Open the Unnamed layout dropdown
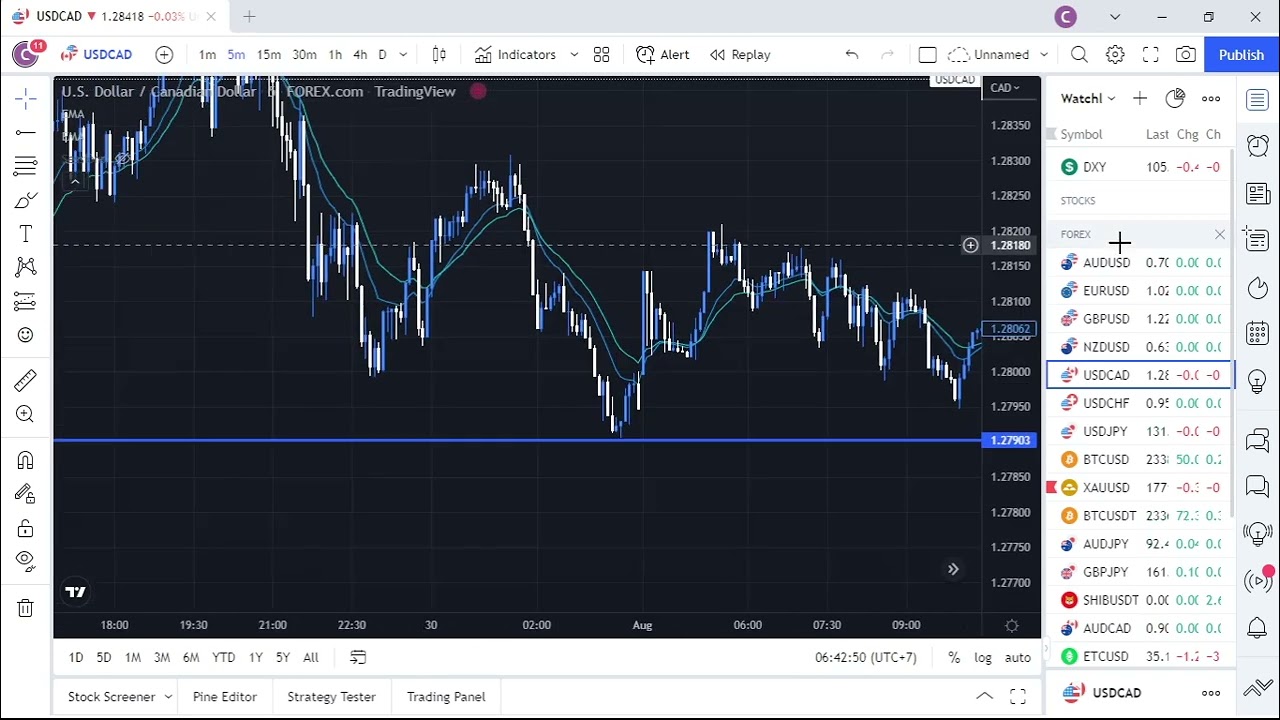Screen dimensions: 1280x720 (x=998, y=55)
